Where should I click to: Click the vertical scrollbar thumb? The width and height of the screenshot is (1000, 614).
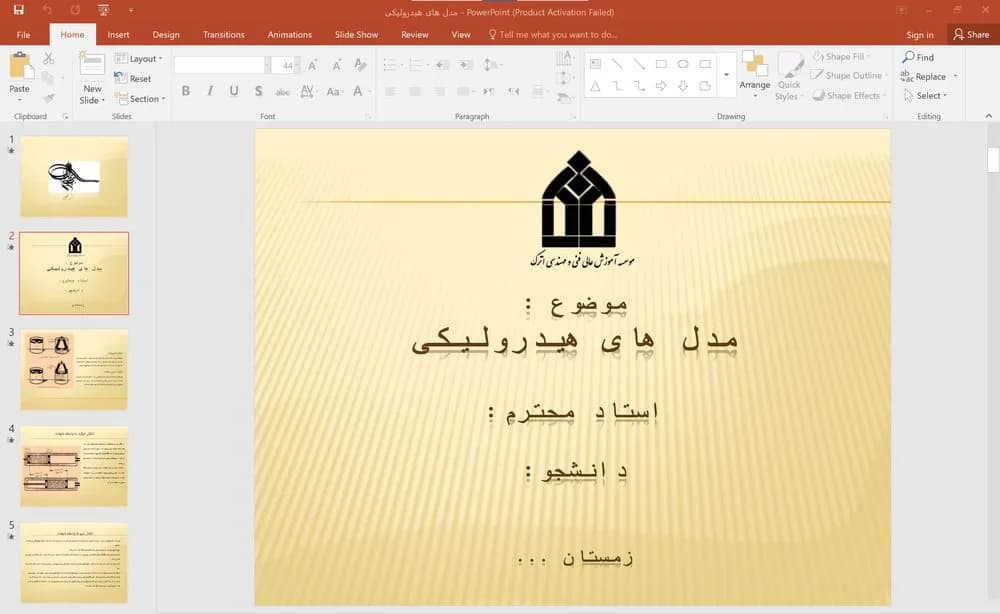pos(993,159)
